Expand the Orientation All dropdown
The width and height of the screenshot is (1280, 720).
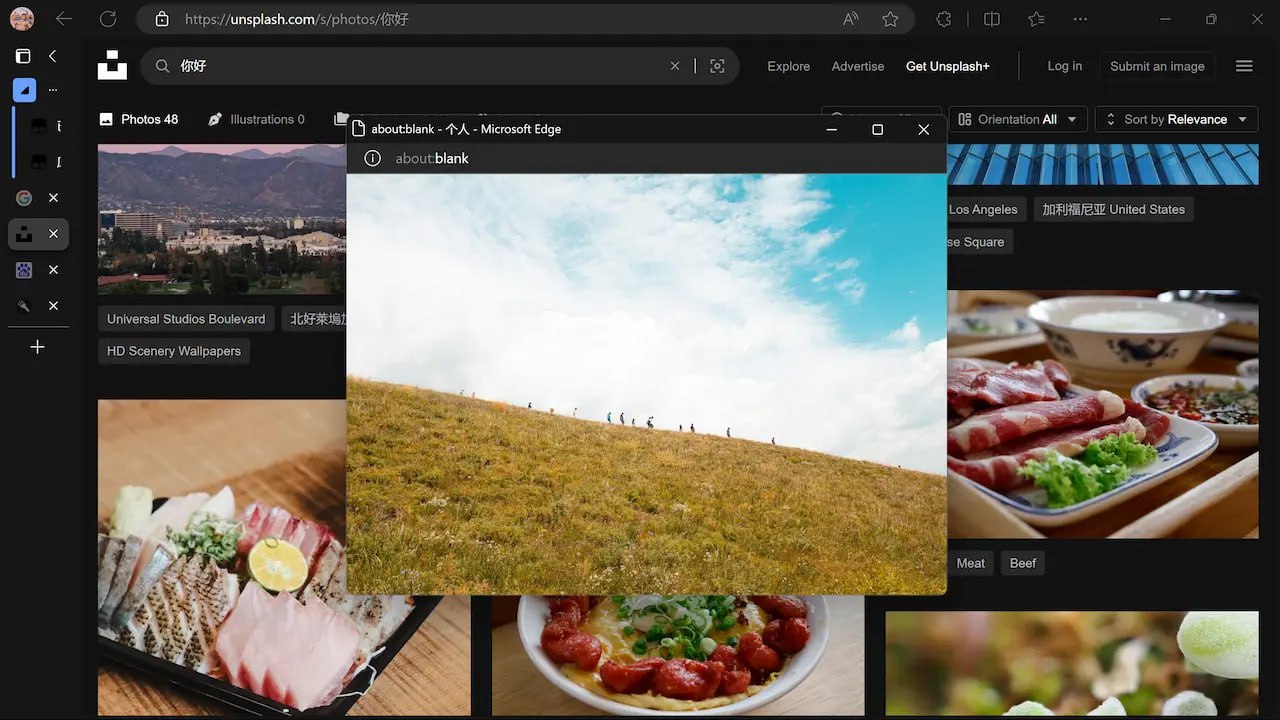pos(1018,119)
